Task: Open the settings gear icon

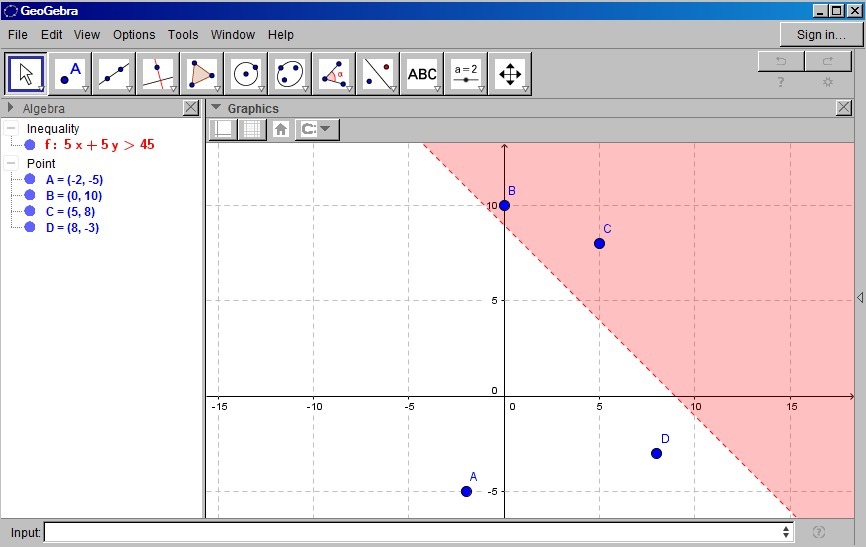Action: coord(827,82)
